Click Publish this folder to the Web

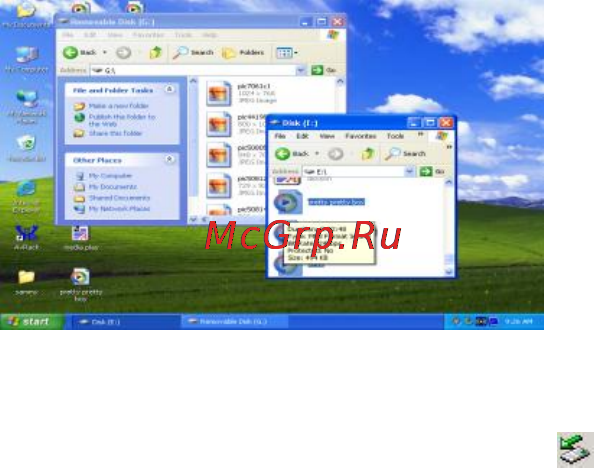point(122,120)
